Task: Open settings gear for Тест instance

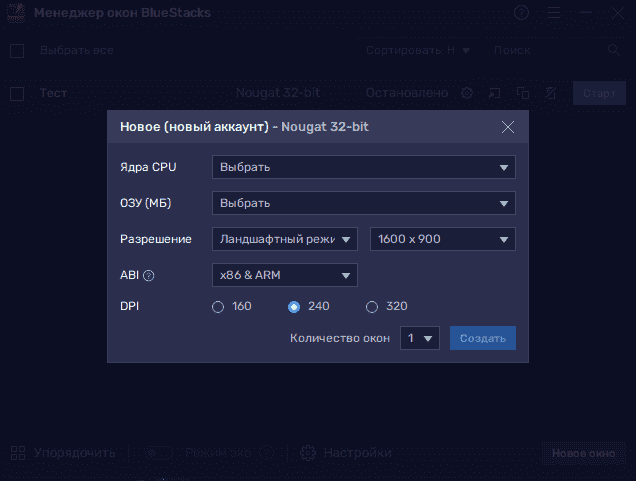Action: pos(466,94)
